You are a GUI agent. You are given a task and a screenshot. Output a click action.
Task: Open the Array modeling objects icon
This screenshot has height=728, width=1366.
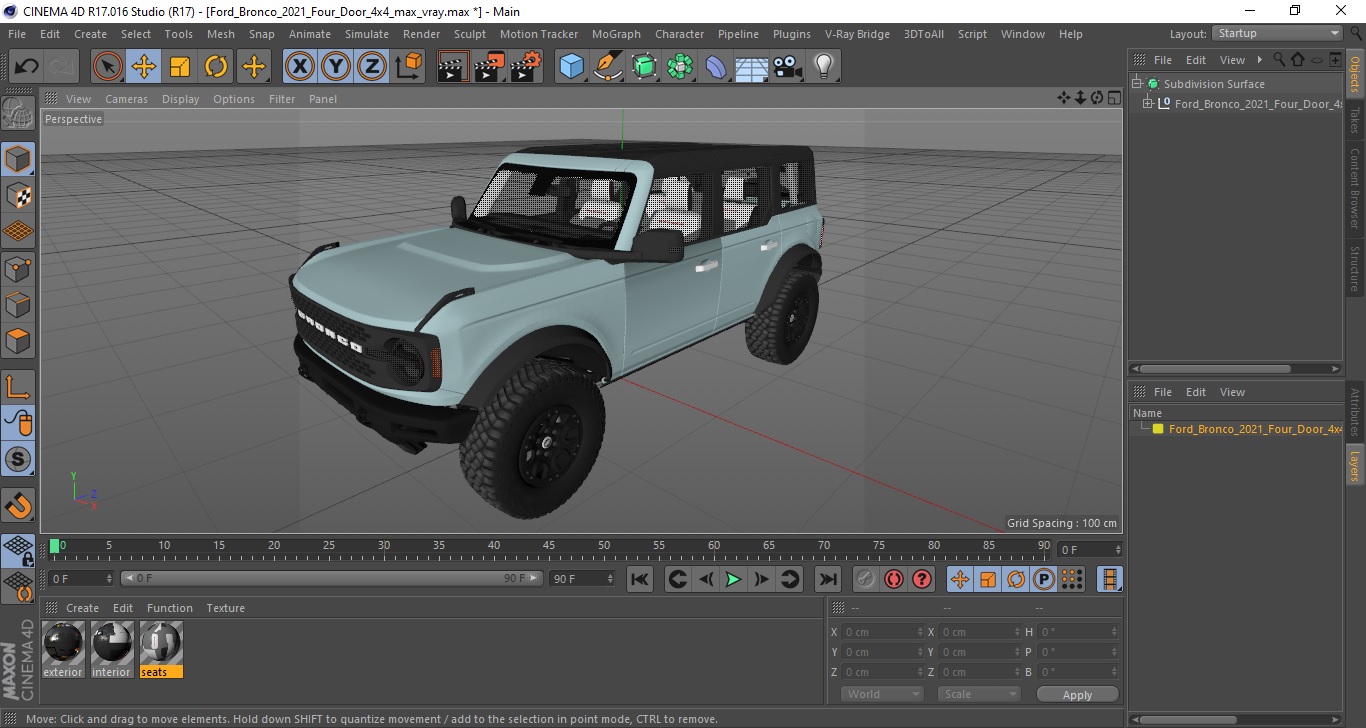[680, 67]
